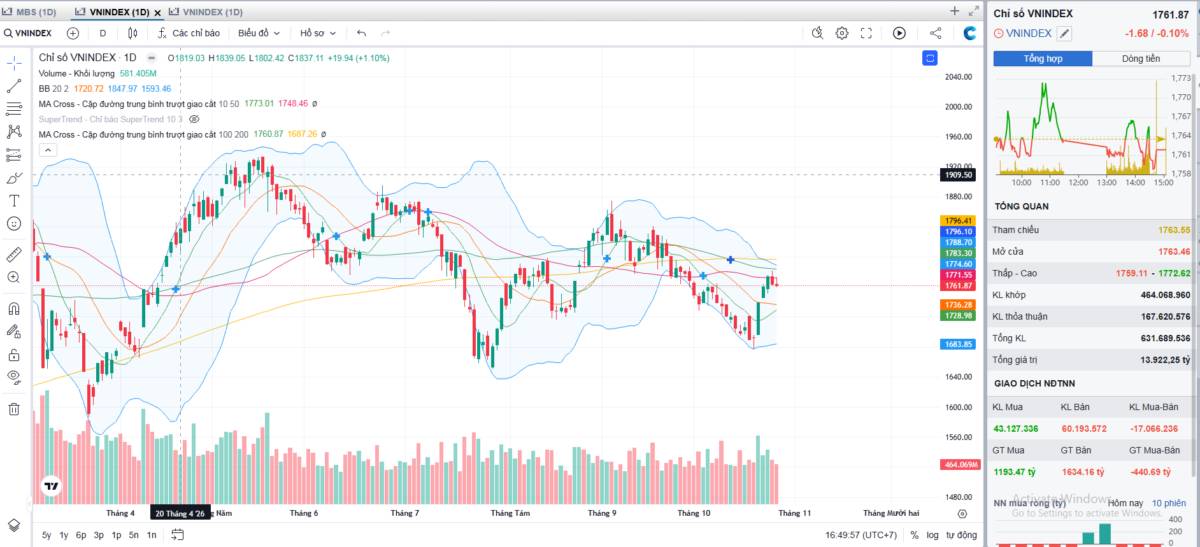This screenshot has height=547, width=1200.
Task: Select the Text annotation tool
Action: tap(14, 199)
